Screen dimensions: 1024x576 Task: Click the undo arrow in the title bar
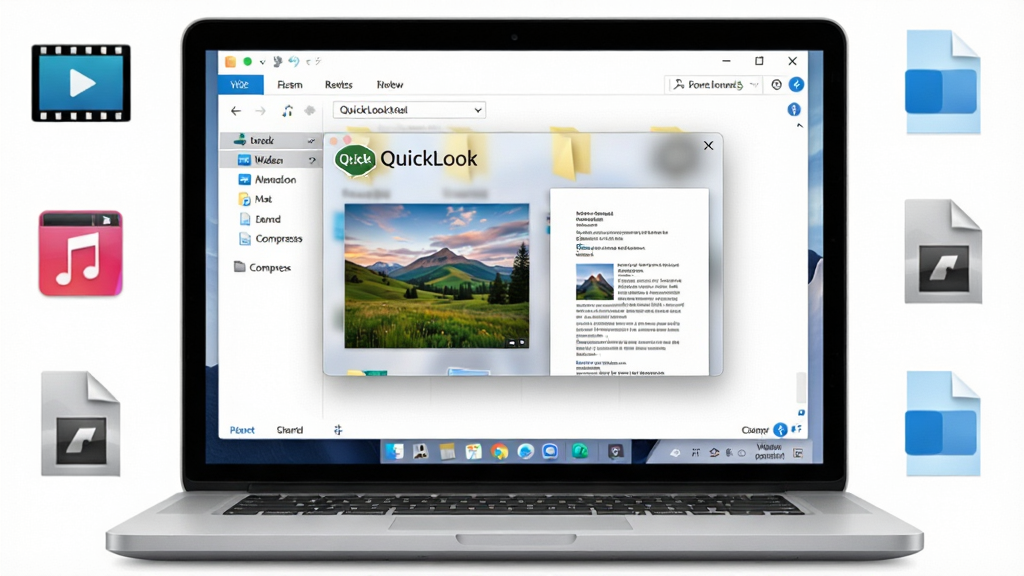pos(294,61)
